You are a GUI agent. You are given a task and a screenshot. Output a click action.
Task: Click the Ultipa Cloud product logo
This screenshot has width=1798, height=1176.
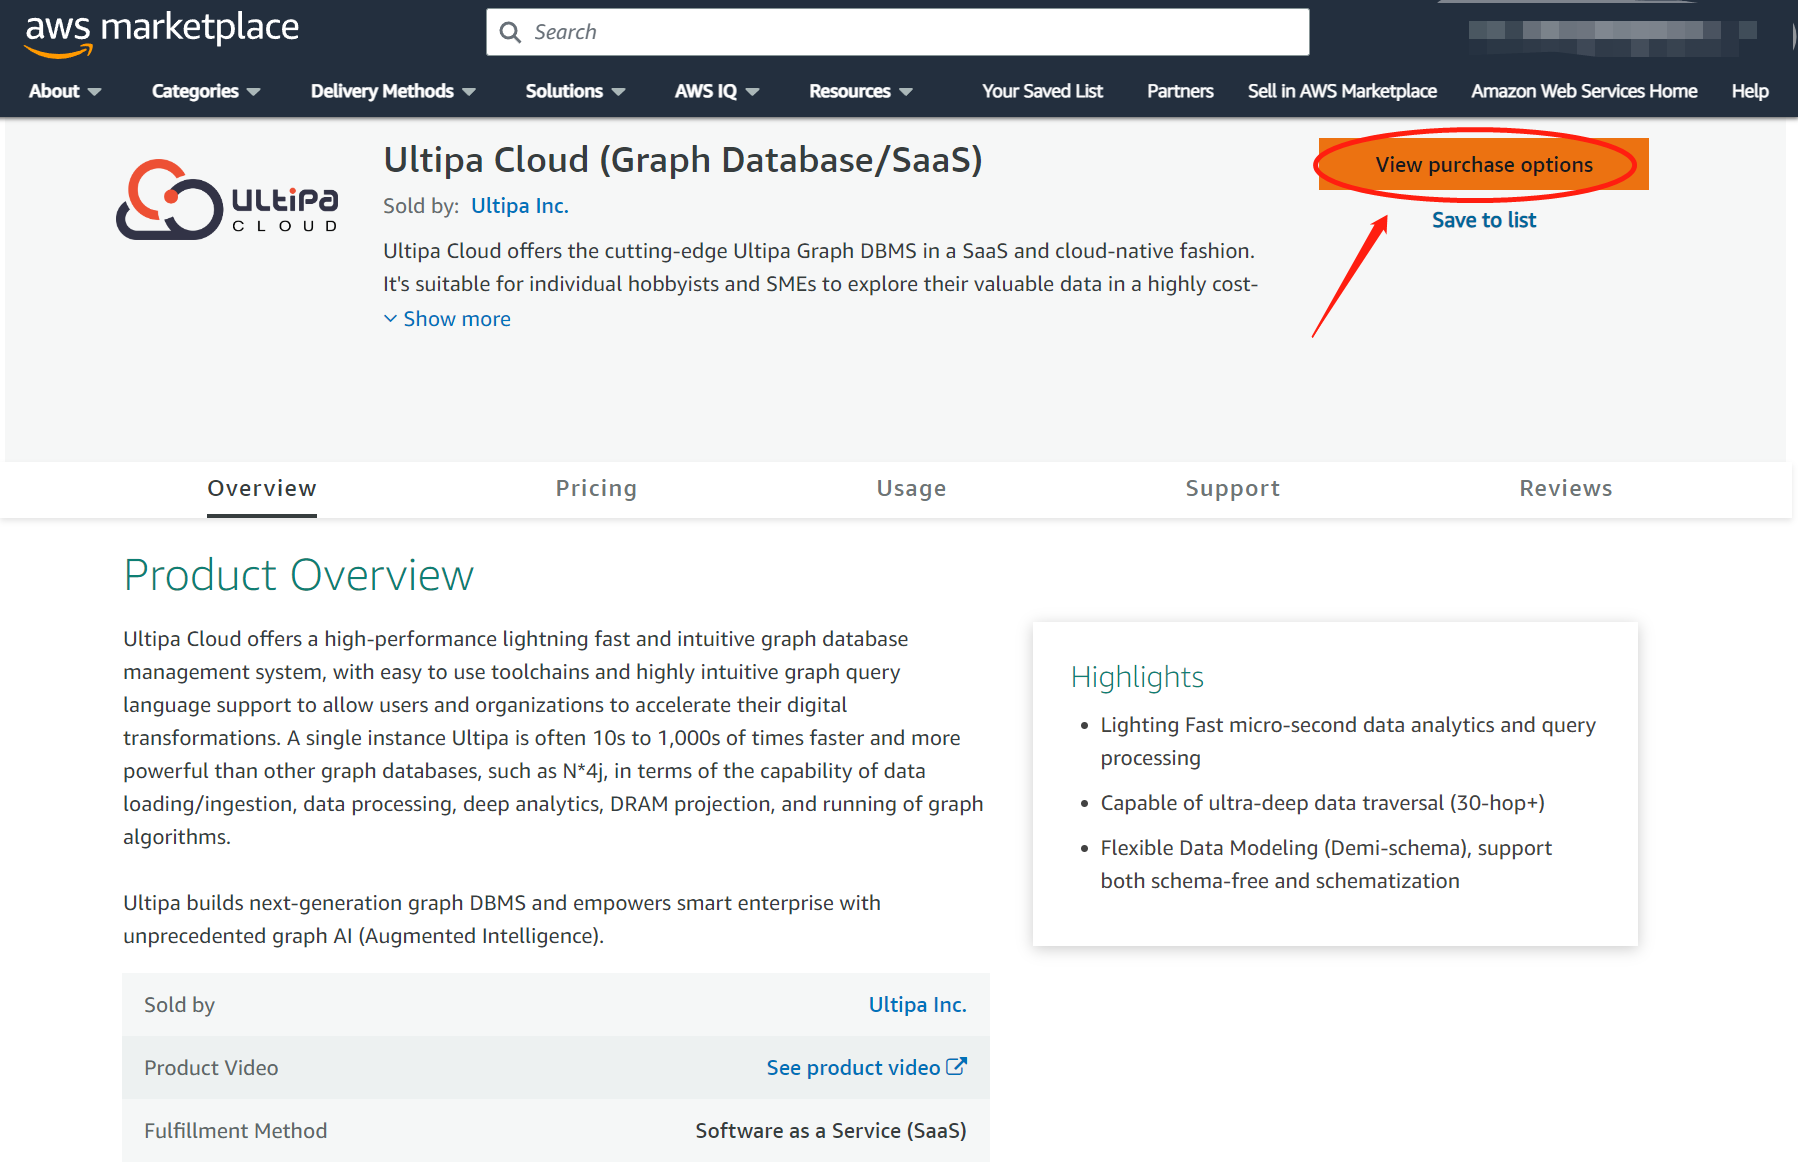pyautogui.click(x=227, y=199)
